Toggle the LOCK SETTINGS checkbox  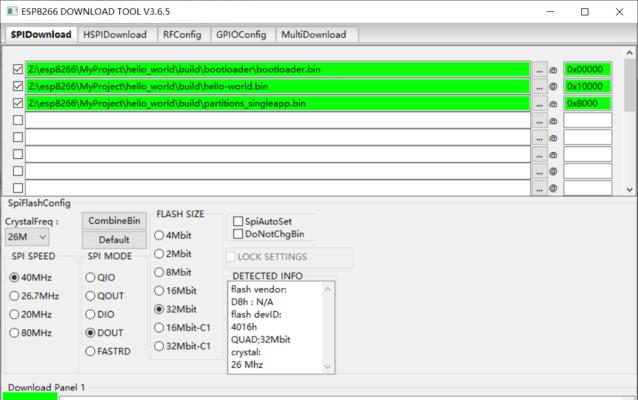click(x=231, y=257)
